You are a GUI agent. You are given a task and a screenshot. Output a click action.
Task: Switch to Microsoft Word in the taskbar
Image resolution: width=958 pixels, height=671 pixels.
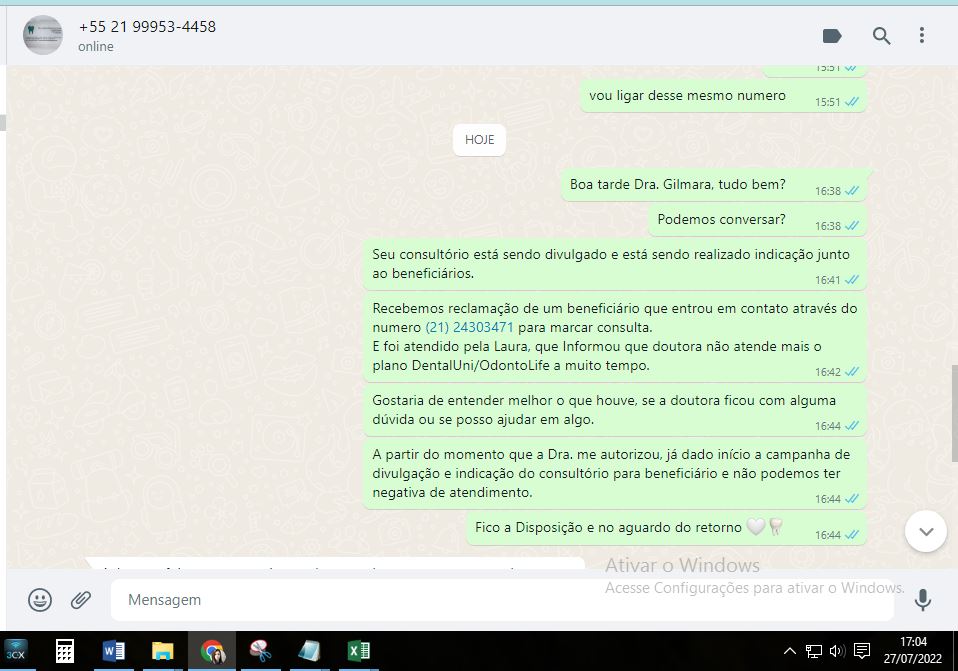click(x=114, y=652)
